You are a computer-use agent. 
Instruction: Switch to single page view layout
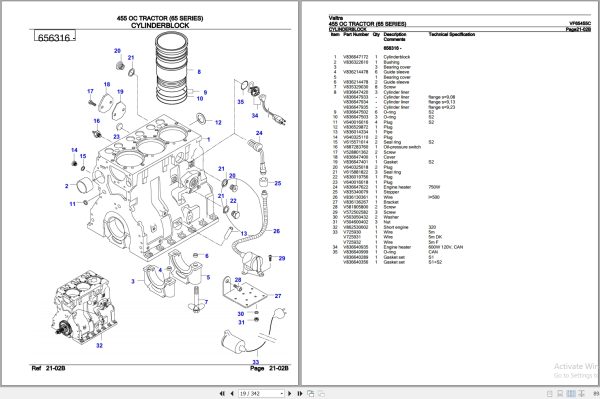(x=550, y=393)
